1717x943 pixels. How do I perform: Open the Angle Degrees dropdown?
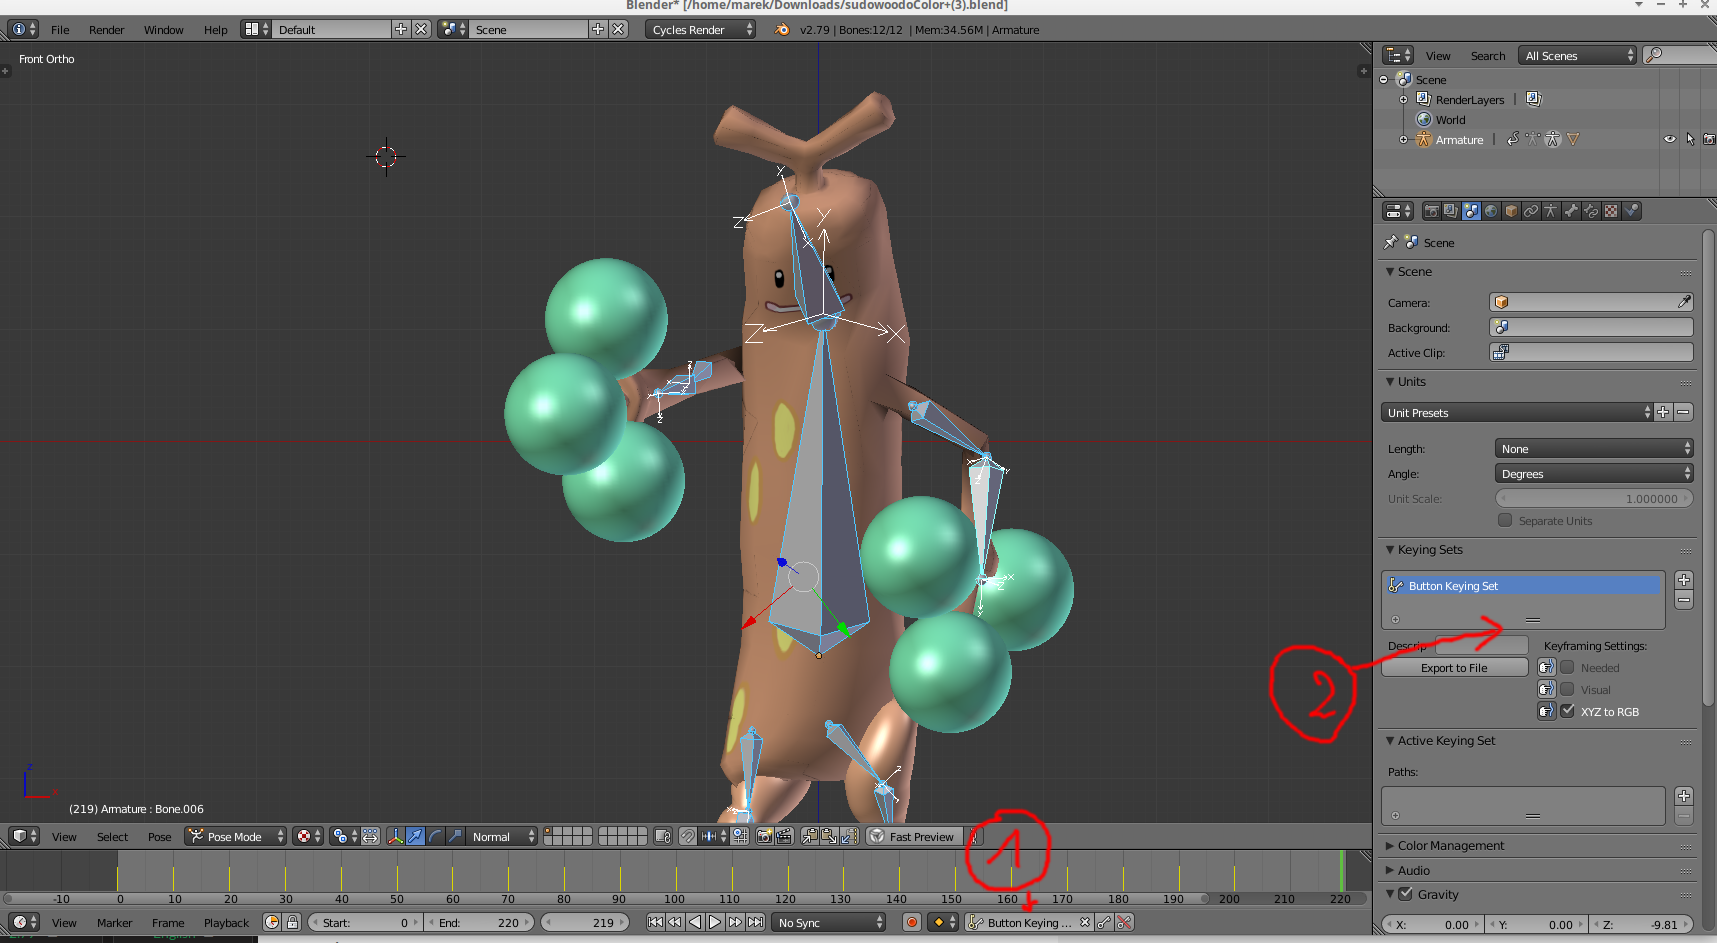click(x=1594, y=474)
